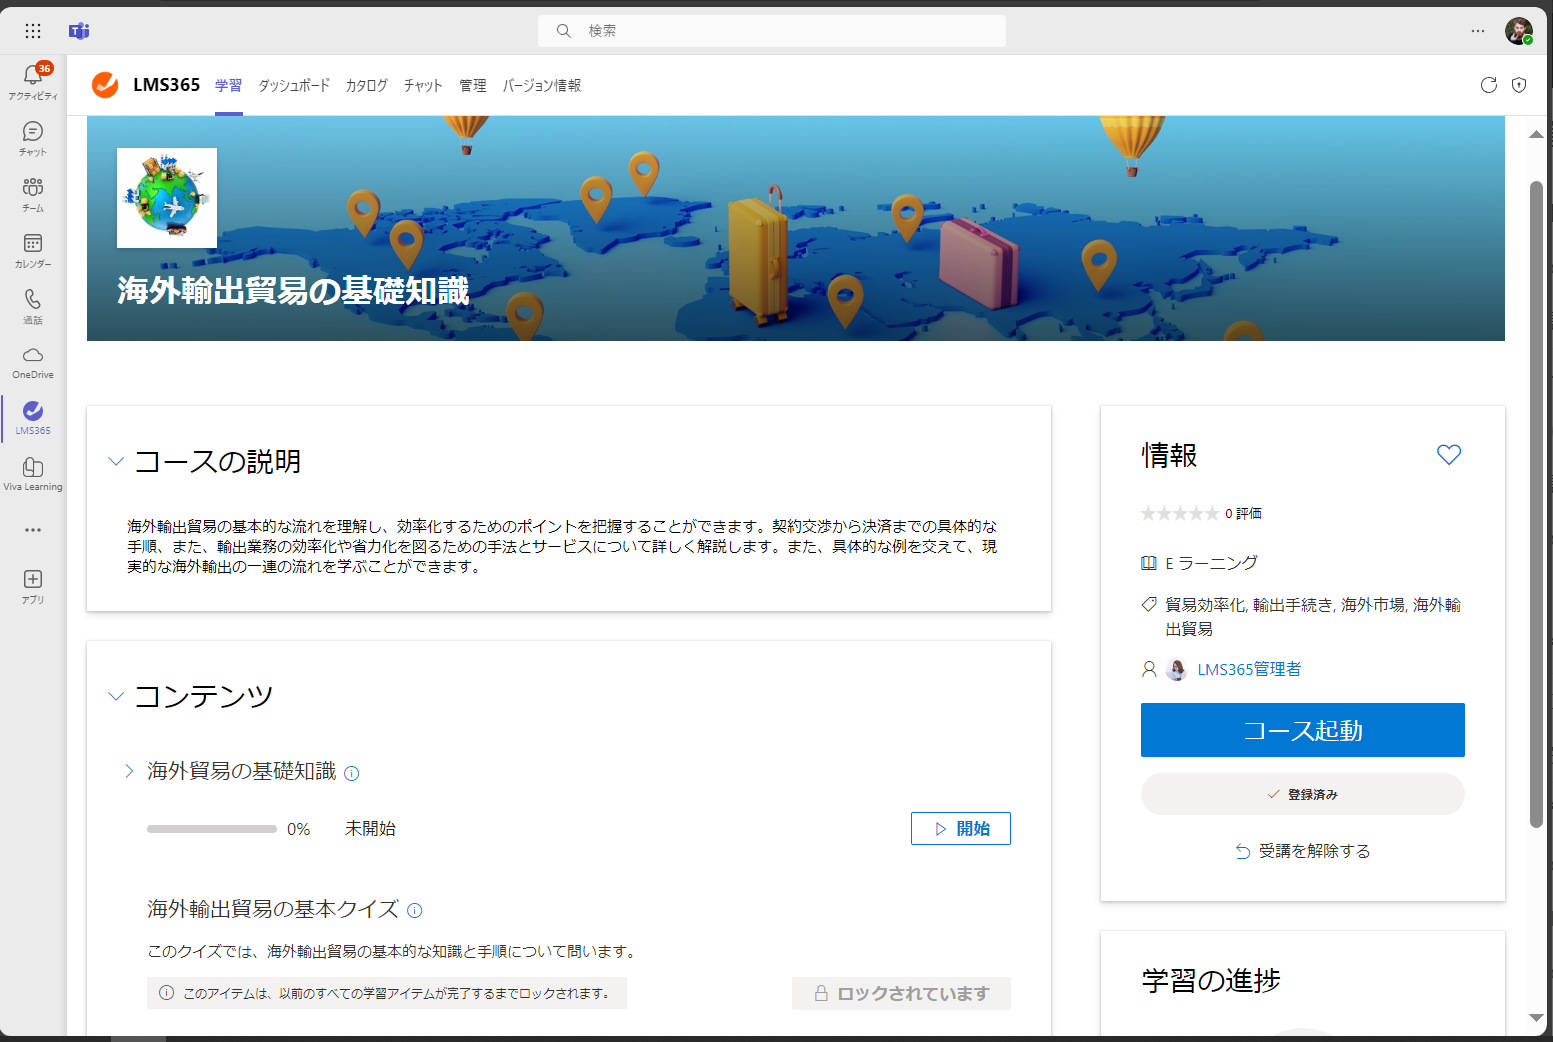This screenshot has width=1553, height=1042.
Task: Open Calls (通話) in the sidebar
Action: (33, 307)
